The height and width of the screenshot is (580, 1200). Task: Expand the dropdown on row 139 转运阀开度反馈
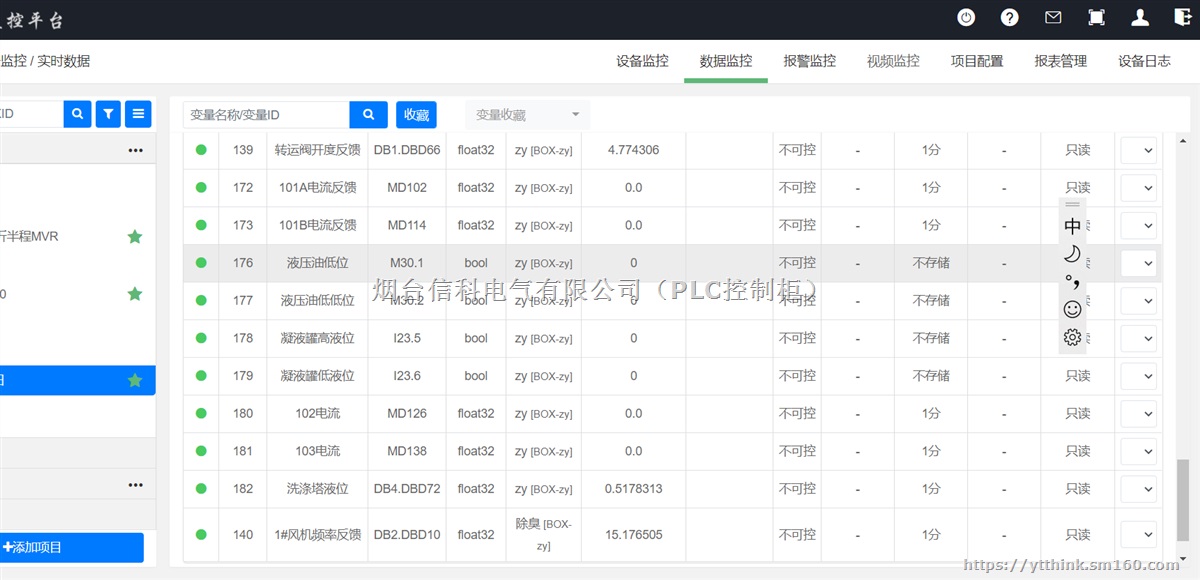[1138, 150]
